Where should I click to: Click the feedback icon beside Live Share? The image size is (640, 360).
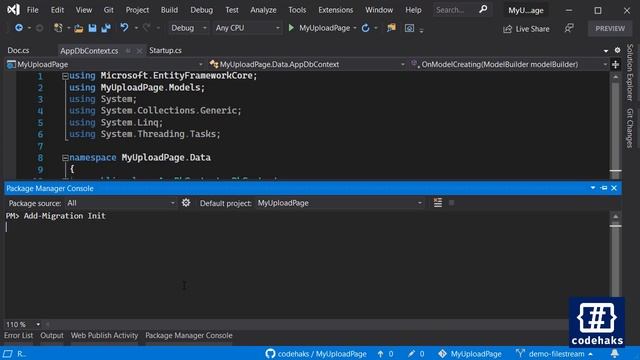(x=569, y=28)
